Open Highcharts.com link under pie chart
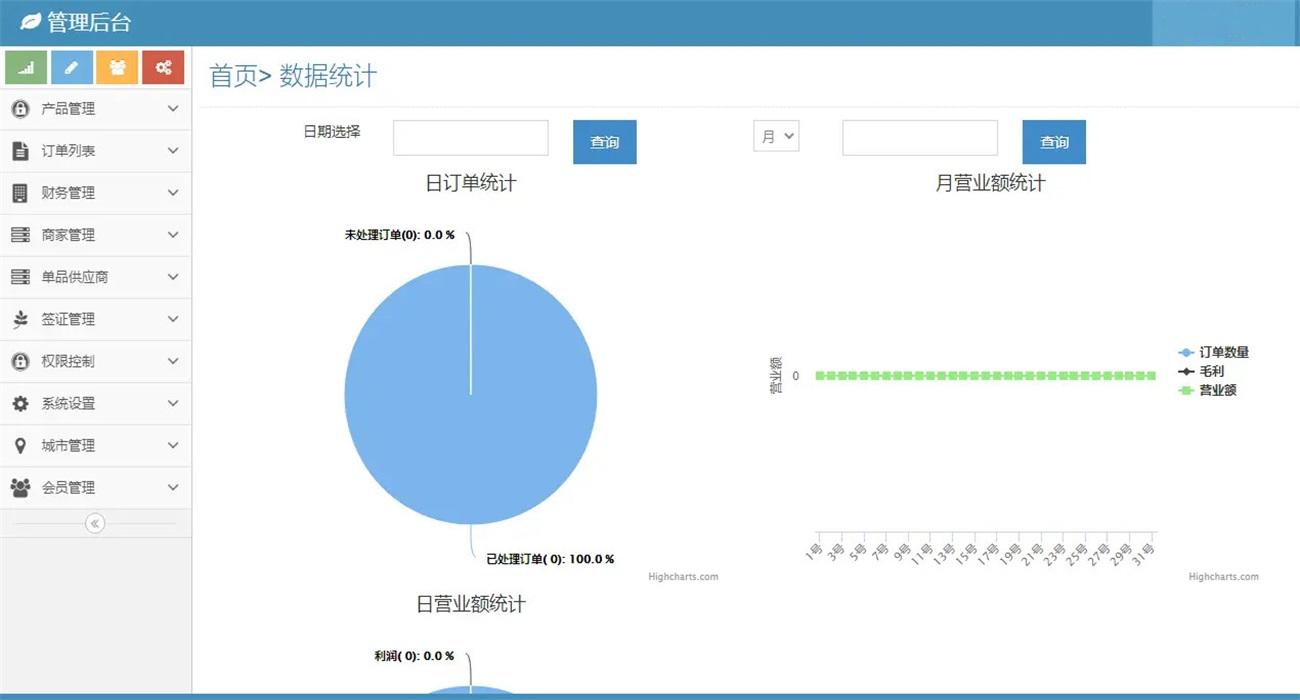The image size is (1300, 700). [683, 577]
